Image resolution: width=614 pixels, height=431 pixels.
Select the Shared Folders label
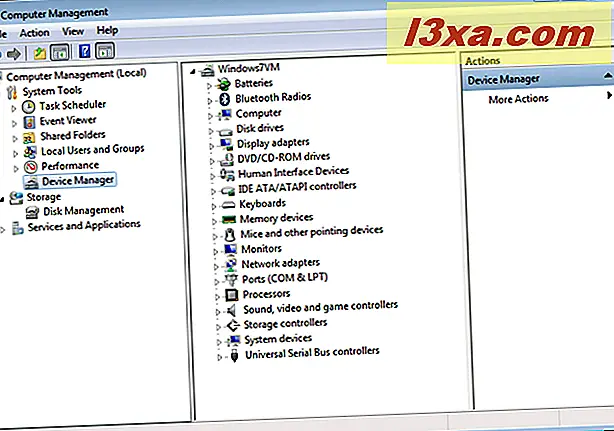73,135
